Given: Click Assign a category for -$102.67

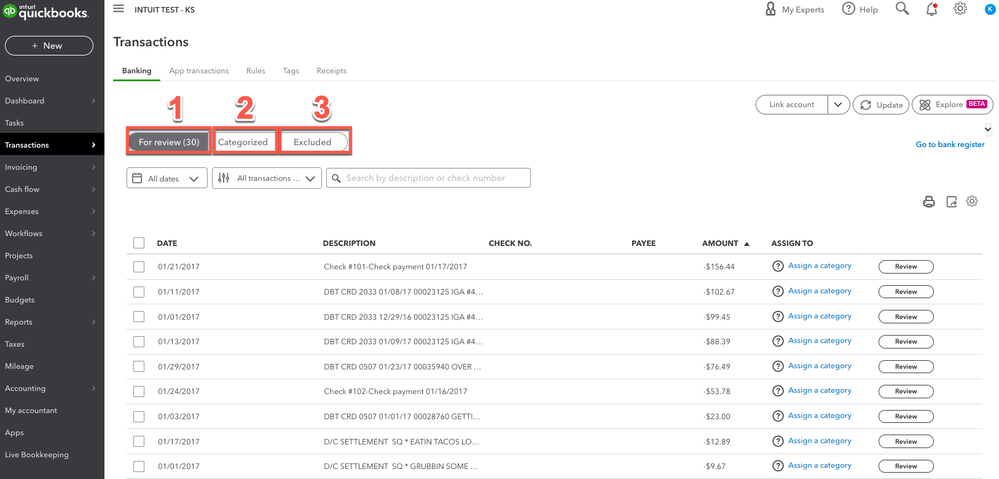Looking at the screenshot, I should tap(819, 290).
